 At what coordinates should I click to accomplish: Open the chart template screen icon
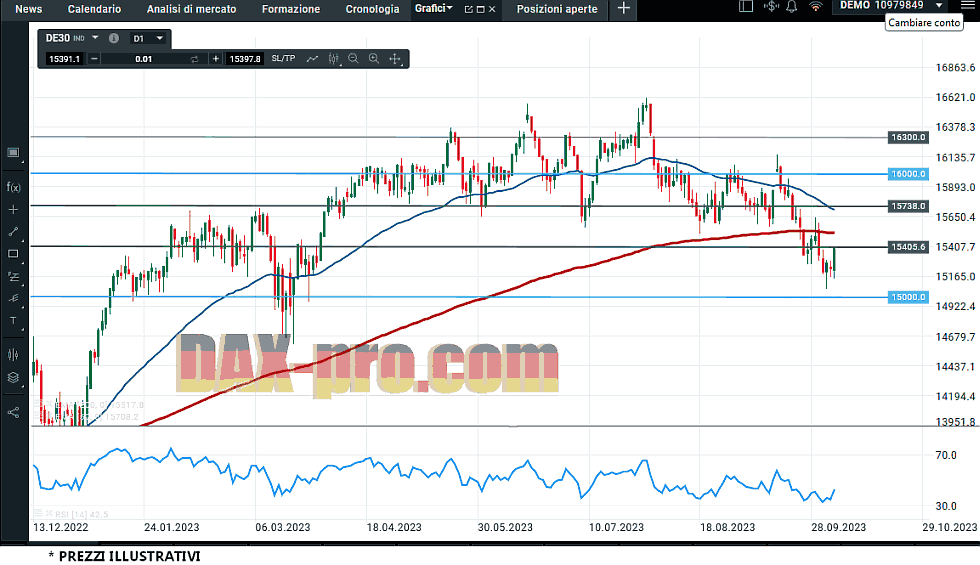pos(13,153)
